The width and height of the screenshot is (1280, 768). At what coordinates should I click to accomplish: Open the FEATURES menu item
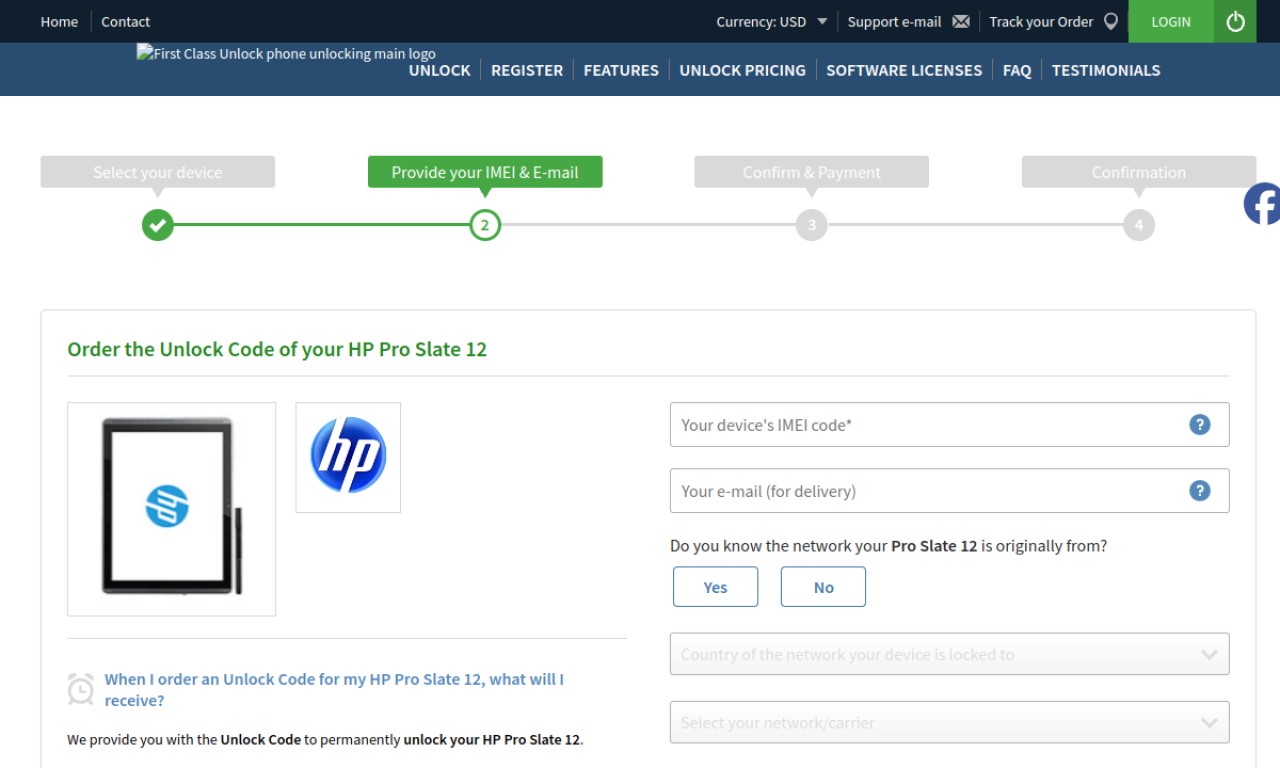coord(621,70)
